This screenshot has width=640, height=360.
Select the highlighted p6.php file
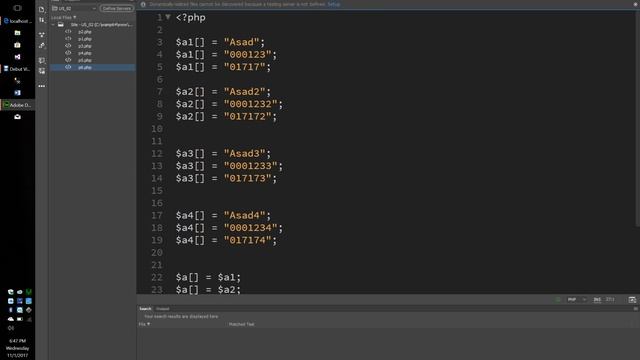93,67
